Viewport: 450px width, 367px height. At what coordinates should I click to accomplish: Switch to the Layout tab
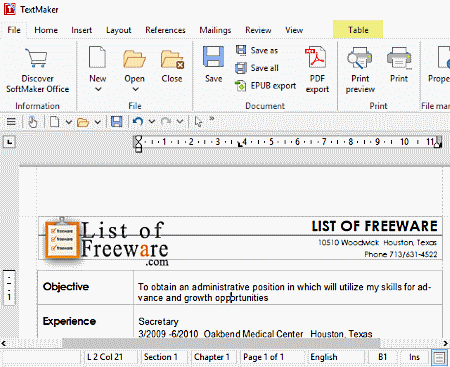point(119,30)
